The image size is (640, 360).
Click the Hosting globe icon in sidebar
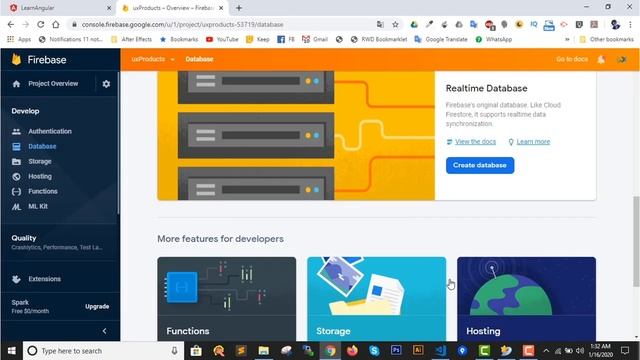[16, 177]
